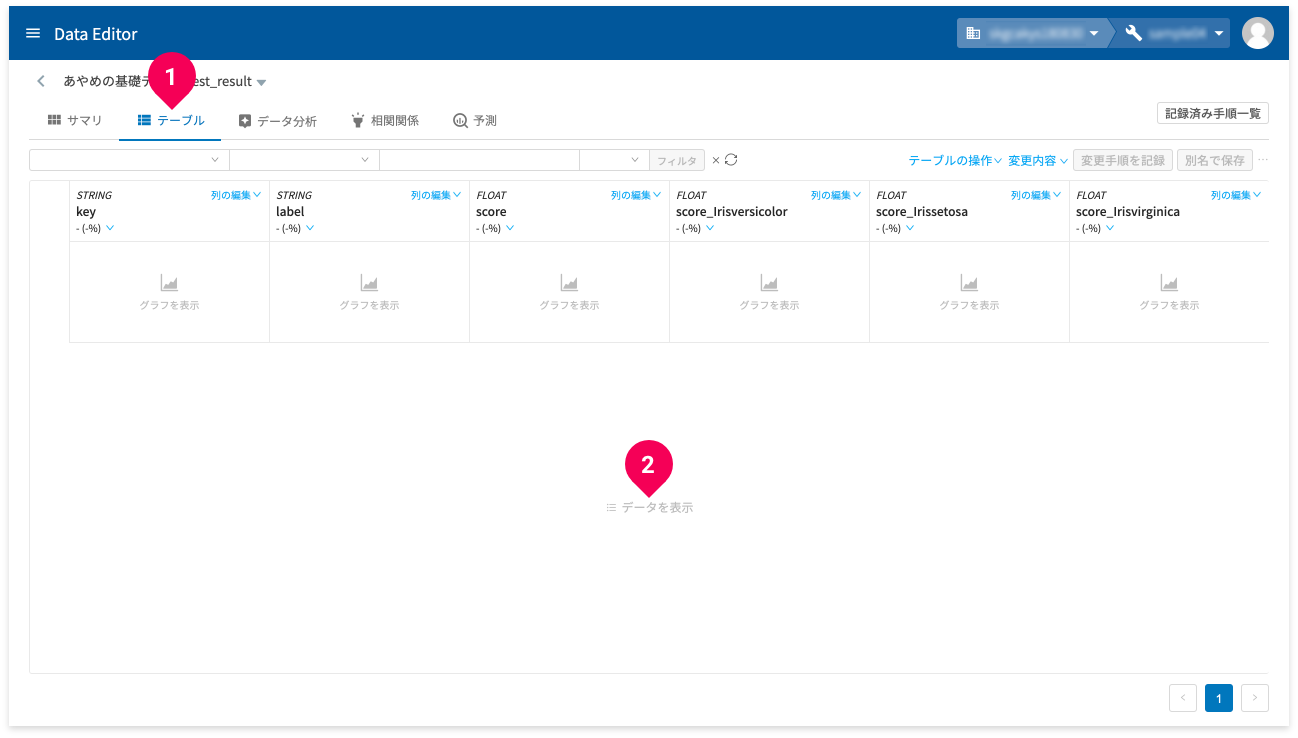Switch to the データ分析 tab

pos(278,121)
